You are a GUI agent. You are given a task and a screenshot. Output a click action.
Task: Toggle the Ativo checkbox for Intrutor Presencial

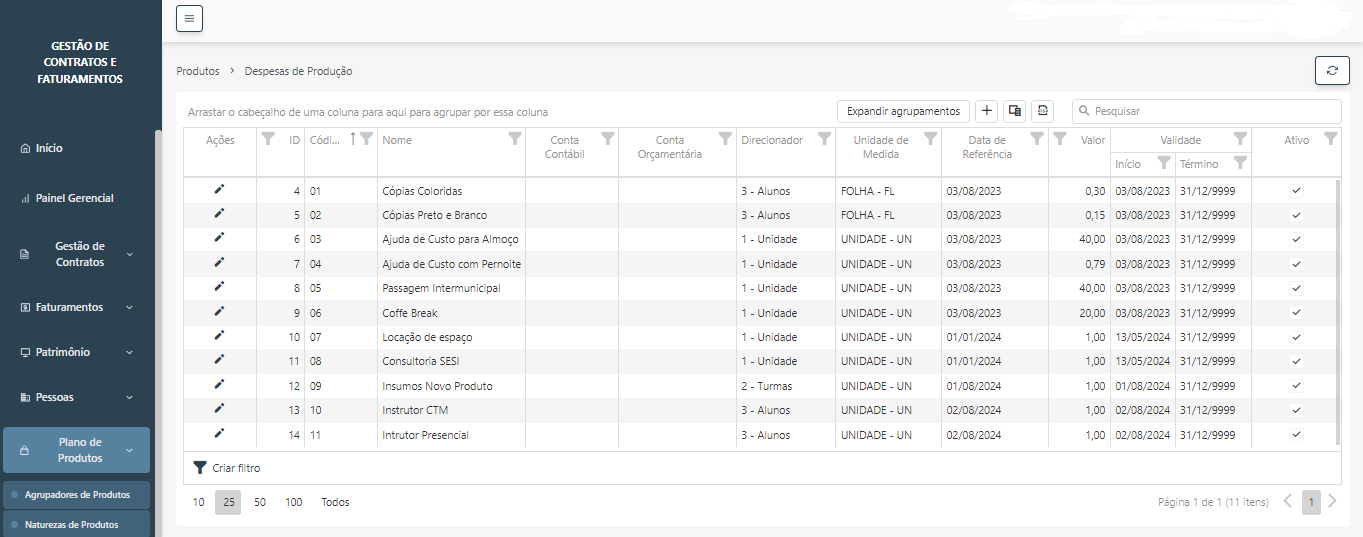click(1296, 435)
